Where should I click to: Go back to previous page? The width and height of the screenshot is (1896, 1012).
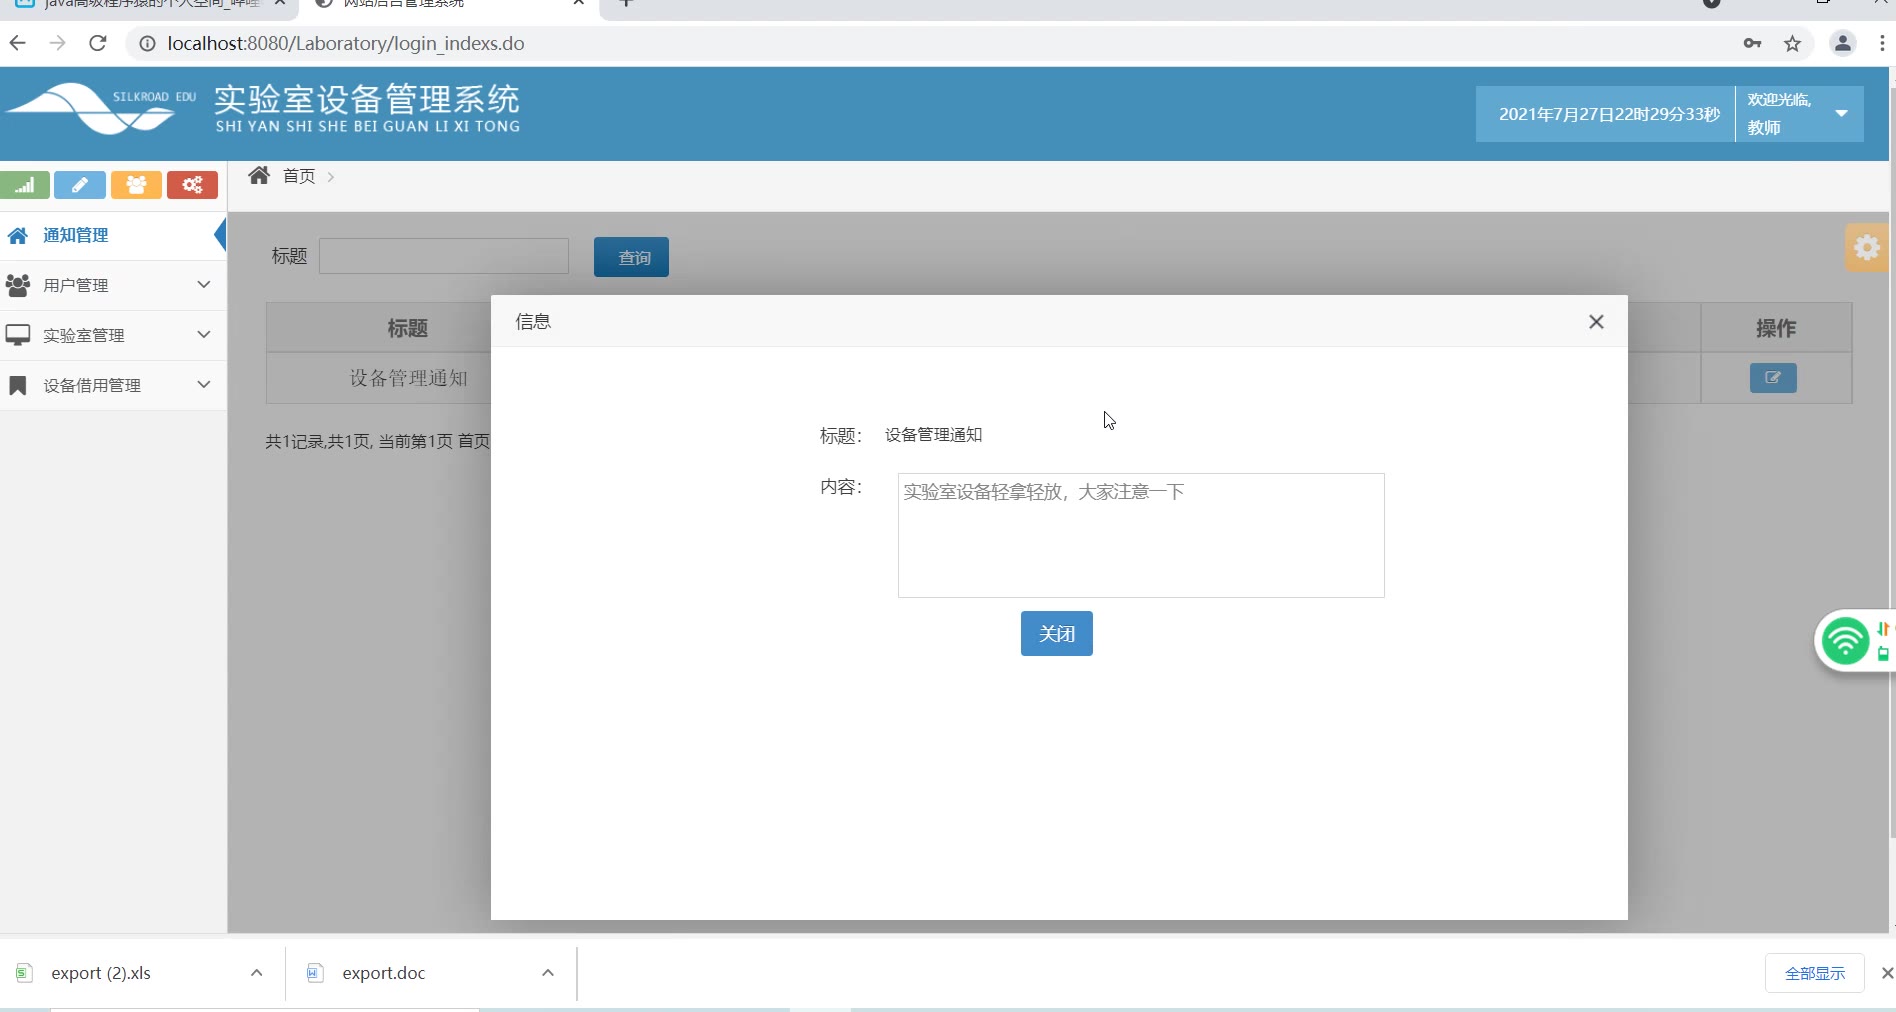(17, 44)
